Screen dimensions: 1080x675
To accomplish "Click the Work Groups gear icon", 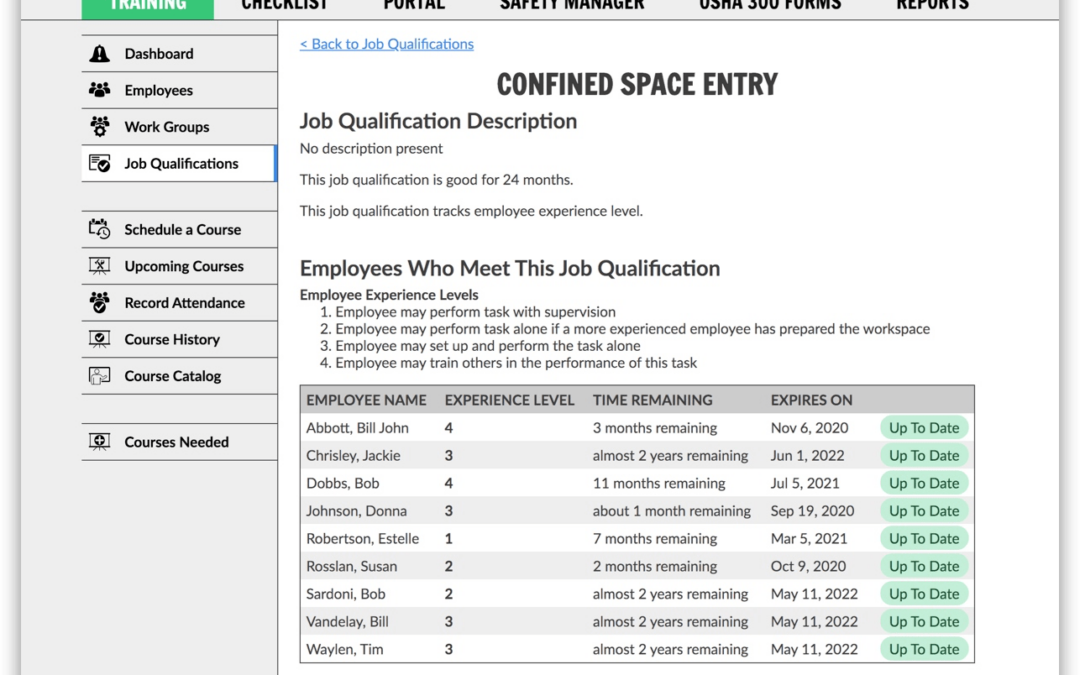I will click(99, 126).
